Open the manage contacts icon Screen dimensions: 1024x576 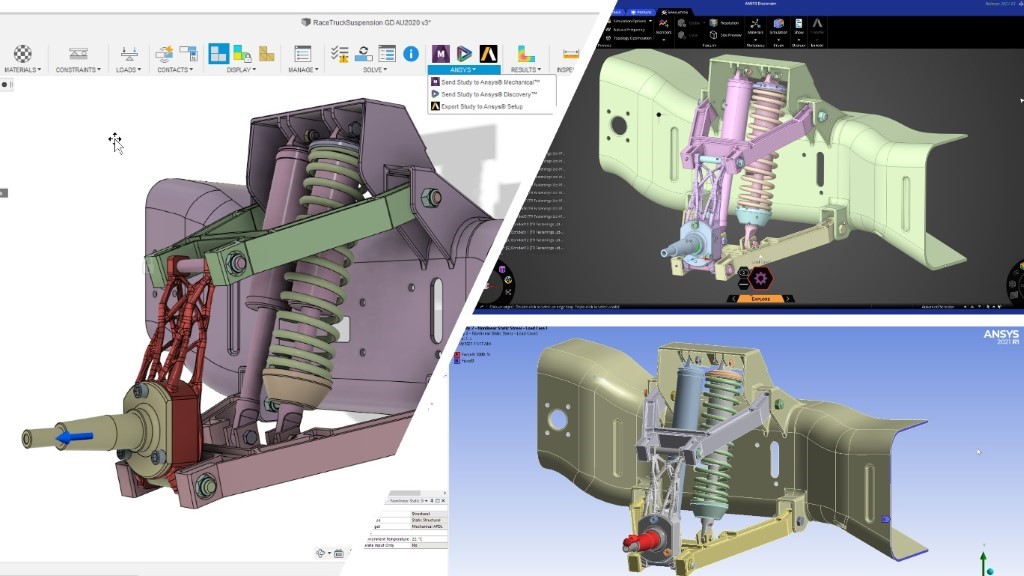pos(189,54)
